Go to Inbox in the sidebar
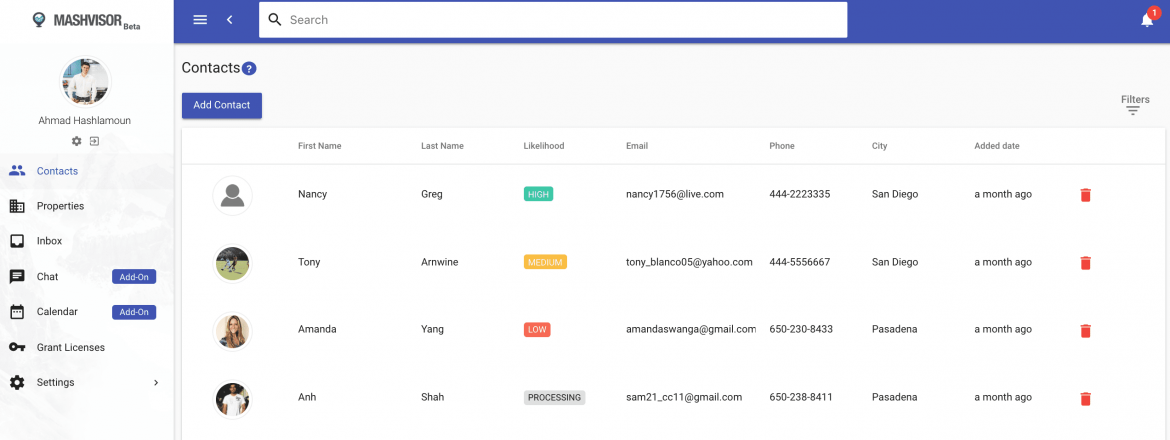Image resolution: width=1170 pixels, height=440 pixels. point(49,241)
